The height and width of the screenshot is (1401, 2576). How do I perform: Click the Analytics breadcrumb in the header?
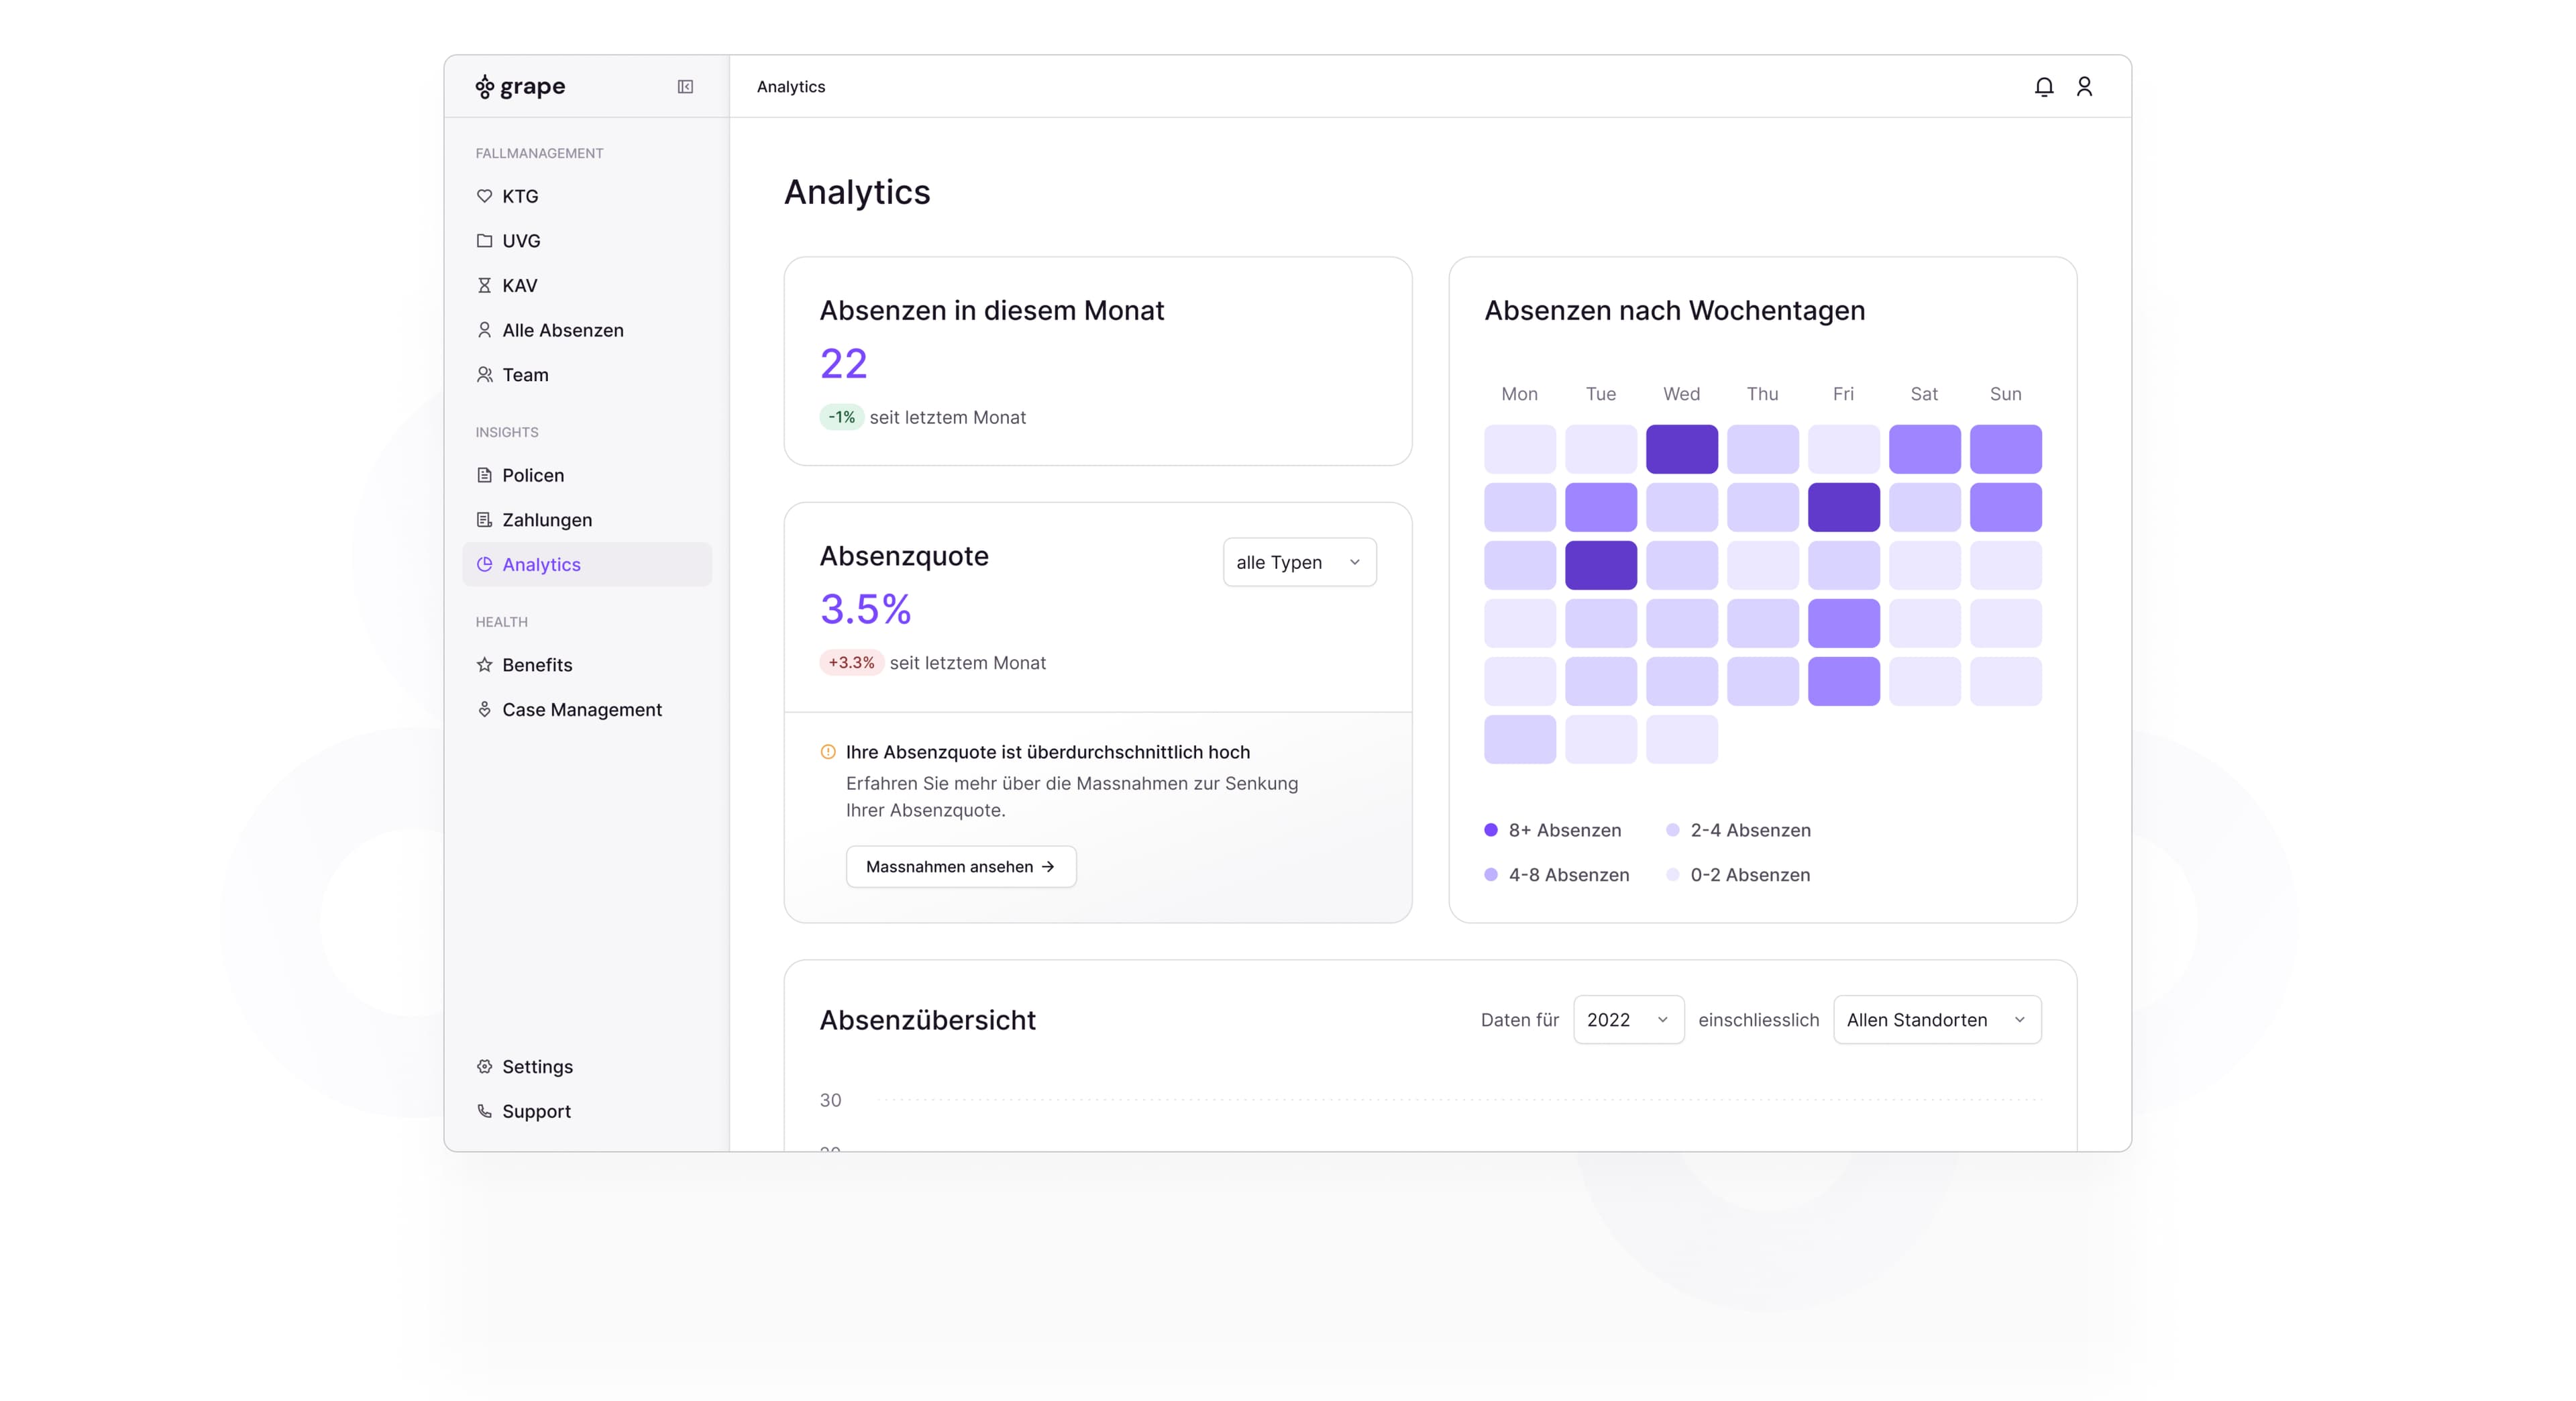[x=790, y=87]
